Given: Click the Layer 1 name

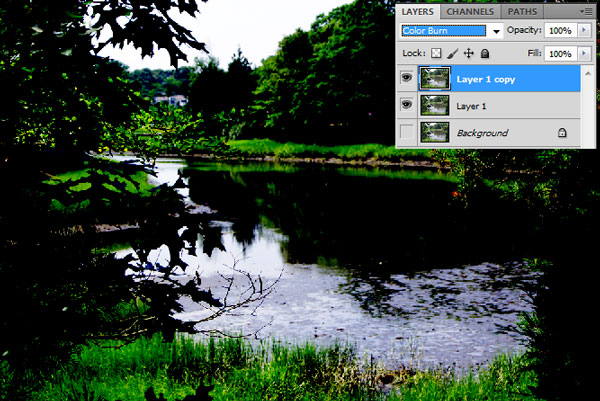Looking at the screenshot, I should 471,106.
